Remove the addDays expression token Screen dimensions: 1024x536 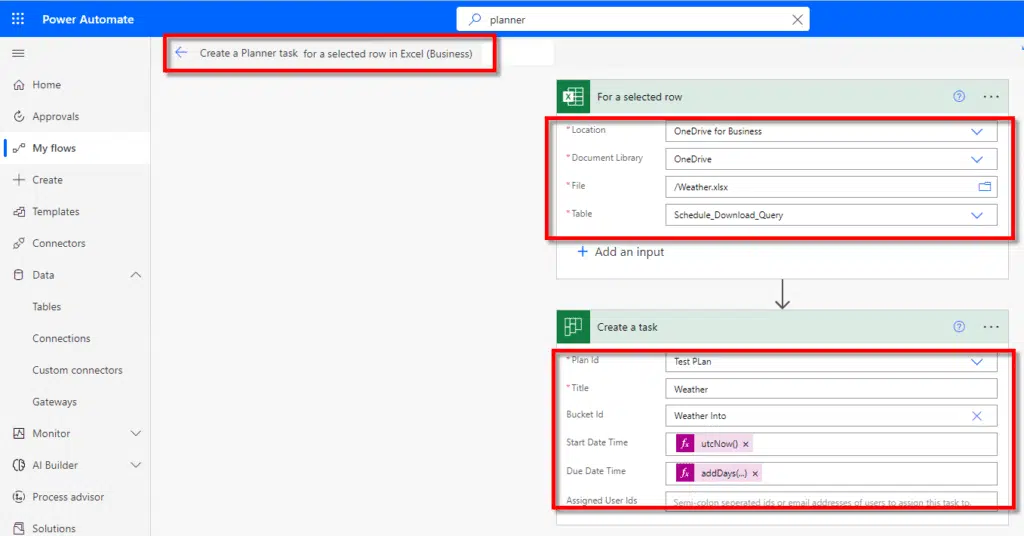755,473
